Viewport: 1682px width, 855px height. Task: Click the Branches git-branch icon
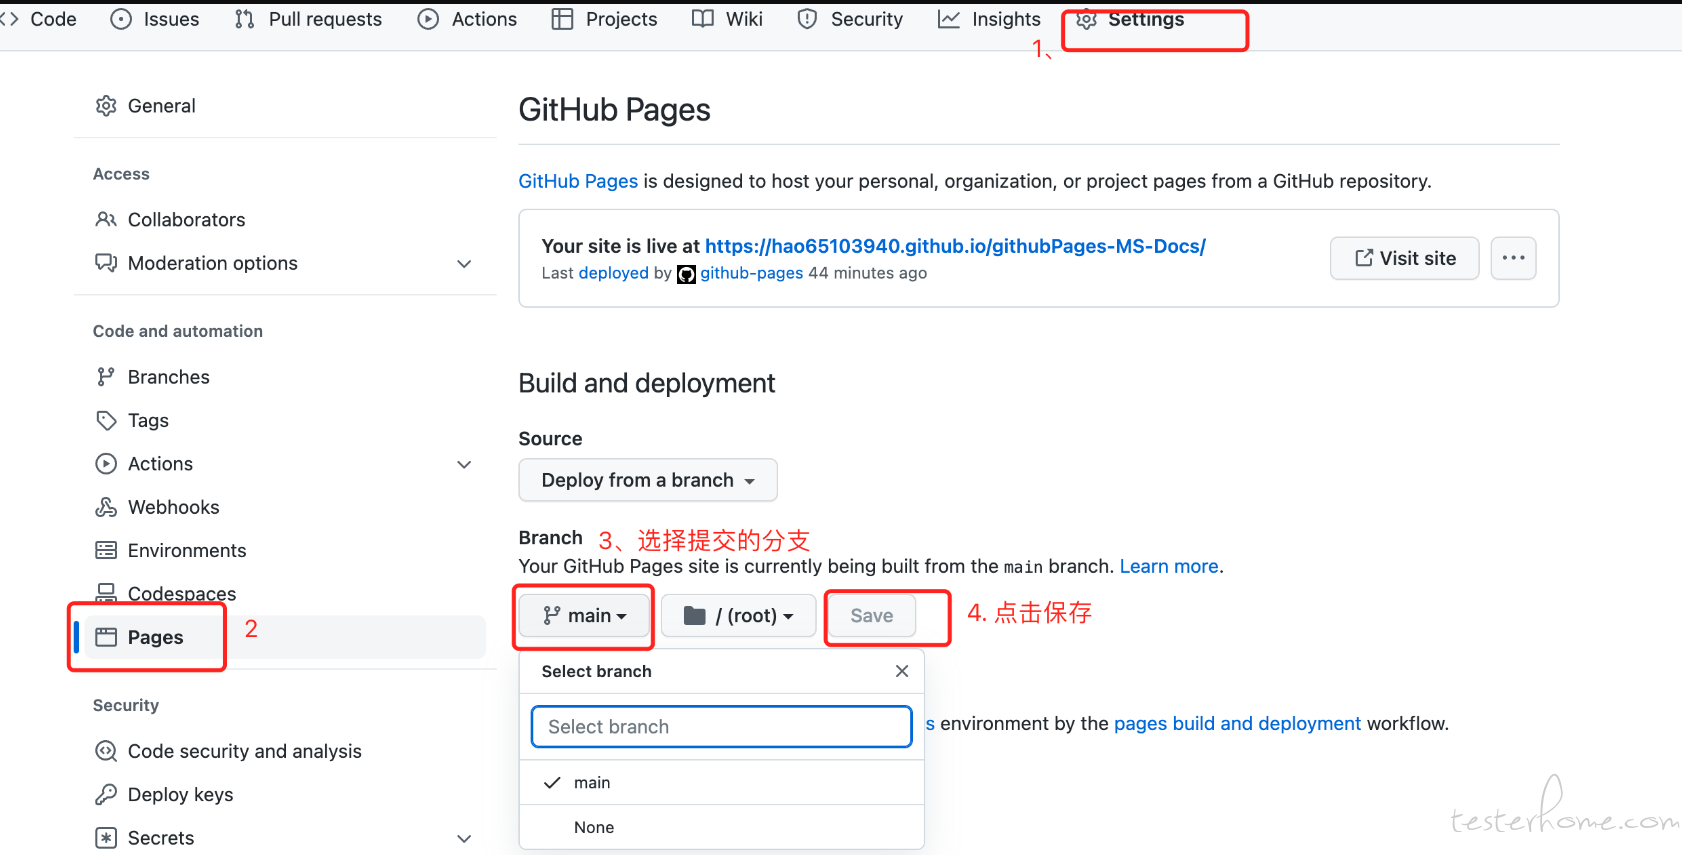pos(106,377)
